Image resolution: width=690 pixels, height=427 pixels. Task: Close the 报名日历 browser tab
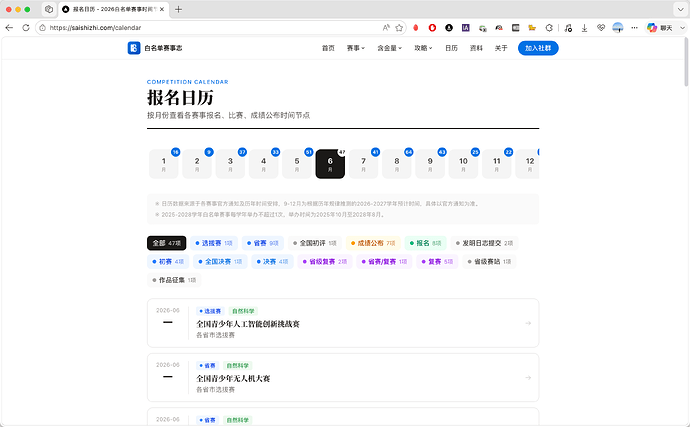point(162,9)
